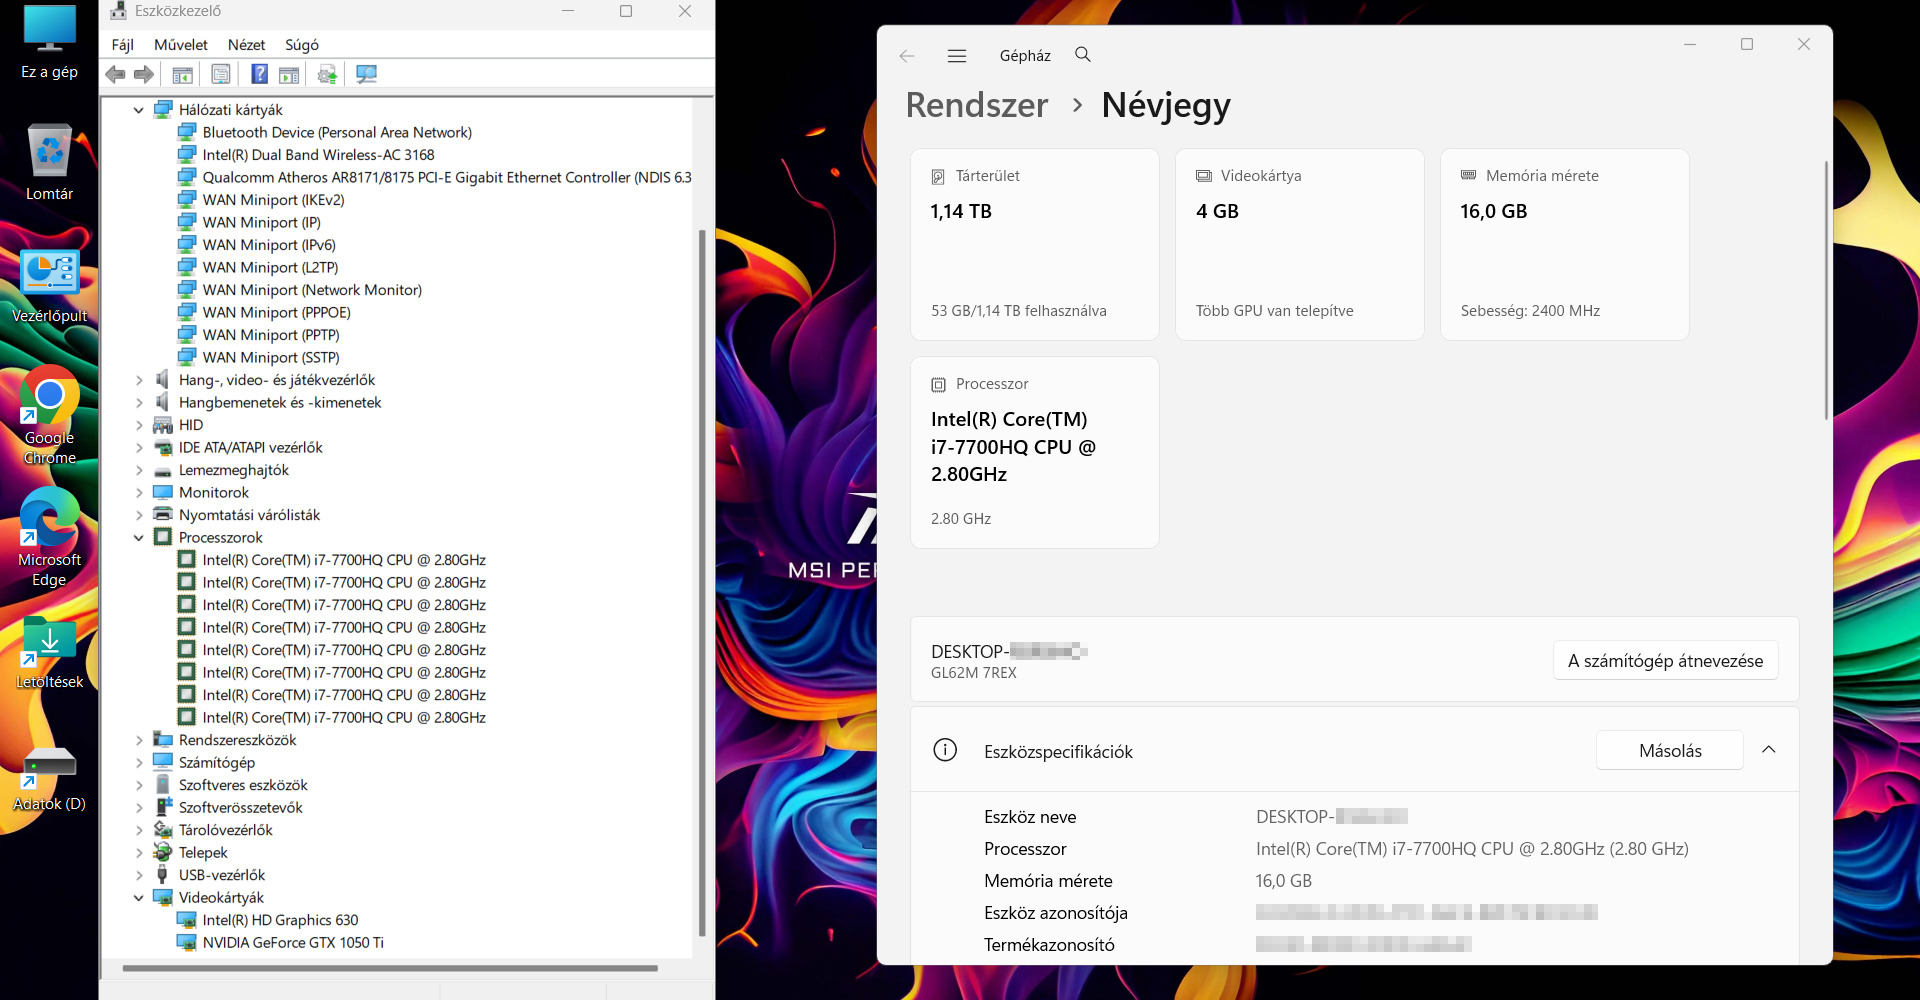This screenshot has height=1000, width=1920.
Task: Toggle the action pane toolbar icon
Action: pyautogui.click(x=289, y=74)
